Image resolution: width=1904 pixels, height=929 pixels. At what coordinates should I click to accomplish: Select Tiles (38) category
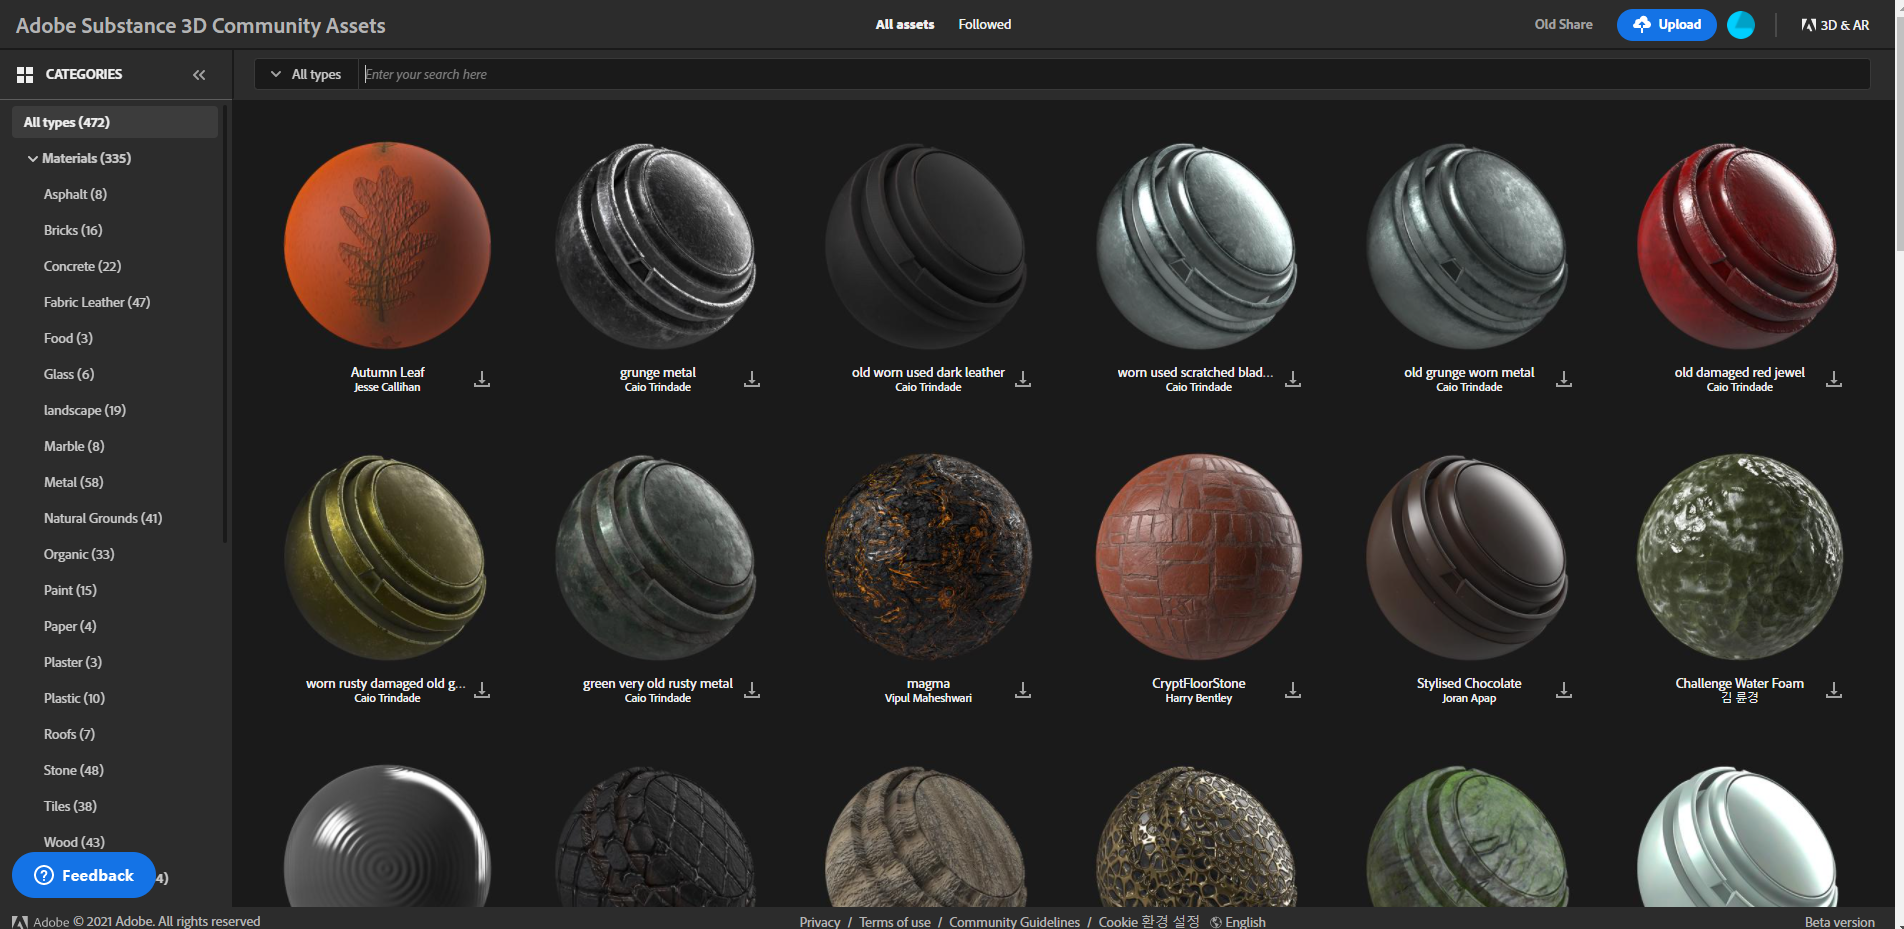(70, 806)
